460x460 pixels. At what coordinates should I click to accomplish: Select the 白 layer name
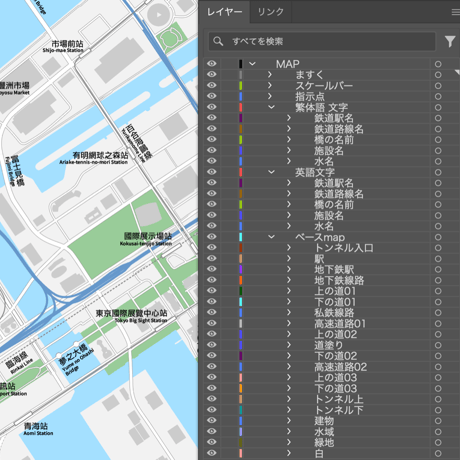click(x=319, y=453)
